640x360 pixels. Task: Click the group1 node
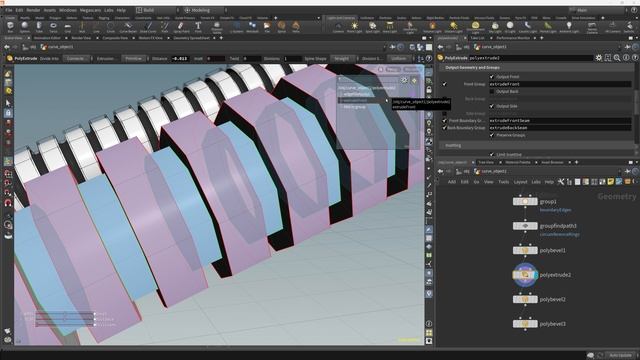[x=525, y=201]
